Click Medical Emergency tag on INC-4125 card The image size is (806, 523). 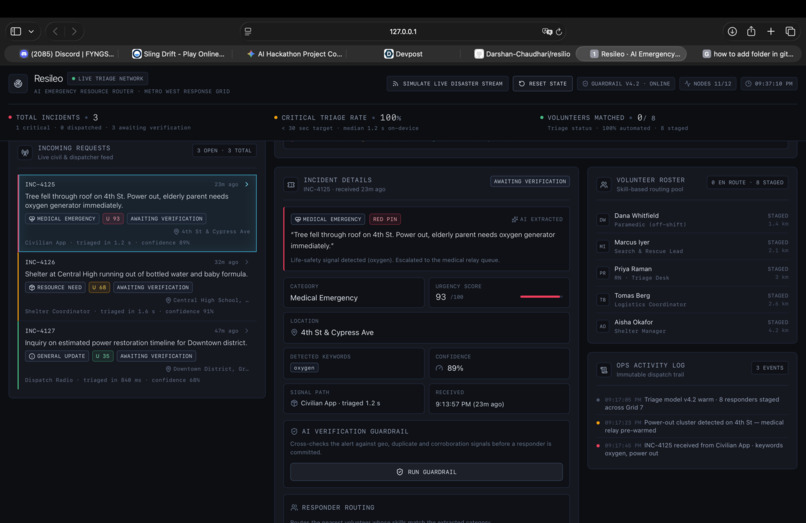[62, 219]
